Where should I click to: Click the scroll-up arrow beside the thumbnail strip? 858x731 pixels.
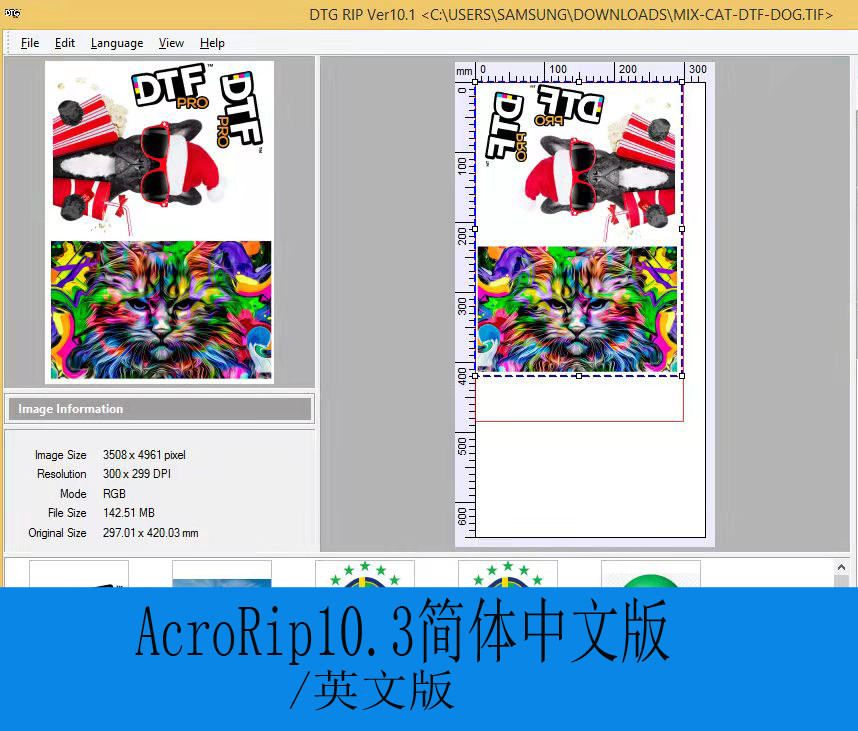[841, 566]
